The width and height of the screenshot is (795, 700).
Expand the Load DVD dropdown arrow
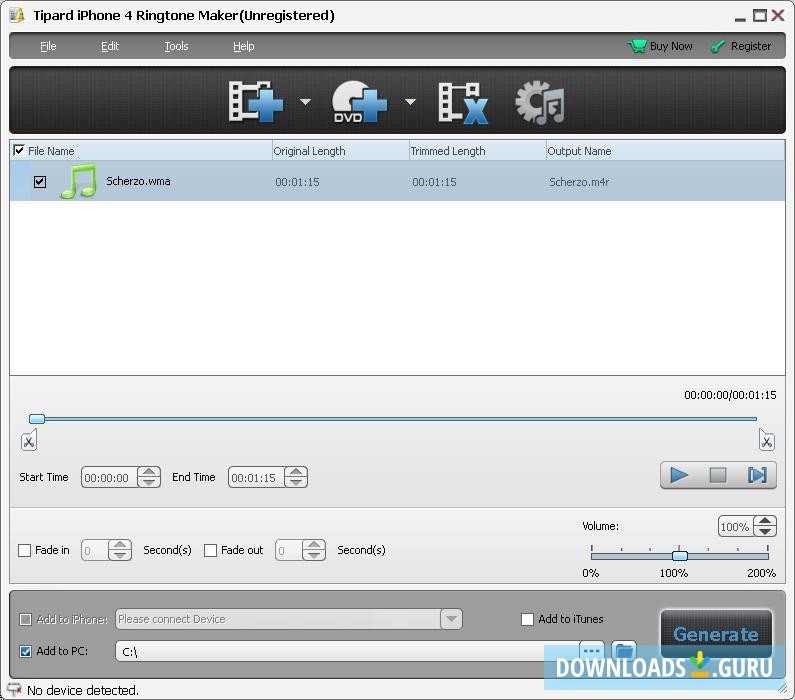pyautogui.click(x=410, y=102)
